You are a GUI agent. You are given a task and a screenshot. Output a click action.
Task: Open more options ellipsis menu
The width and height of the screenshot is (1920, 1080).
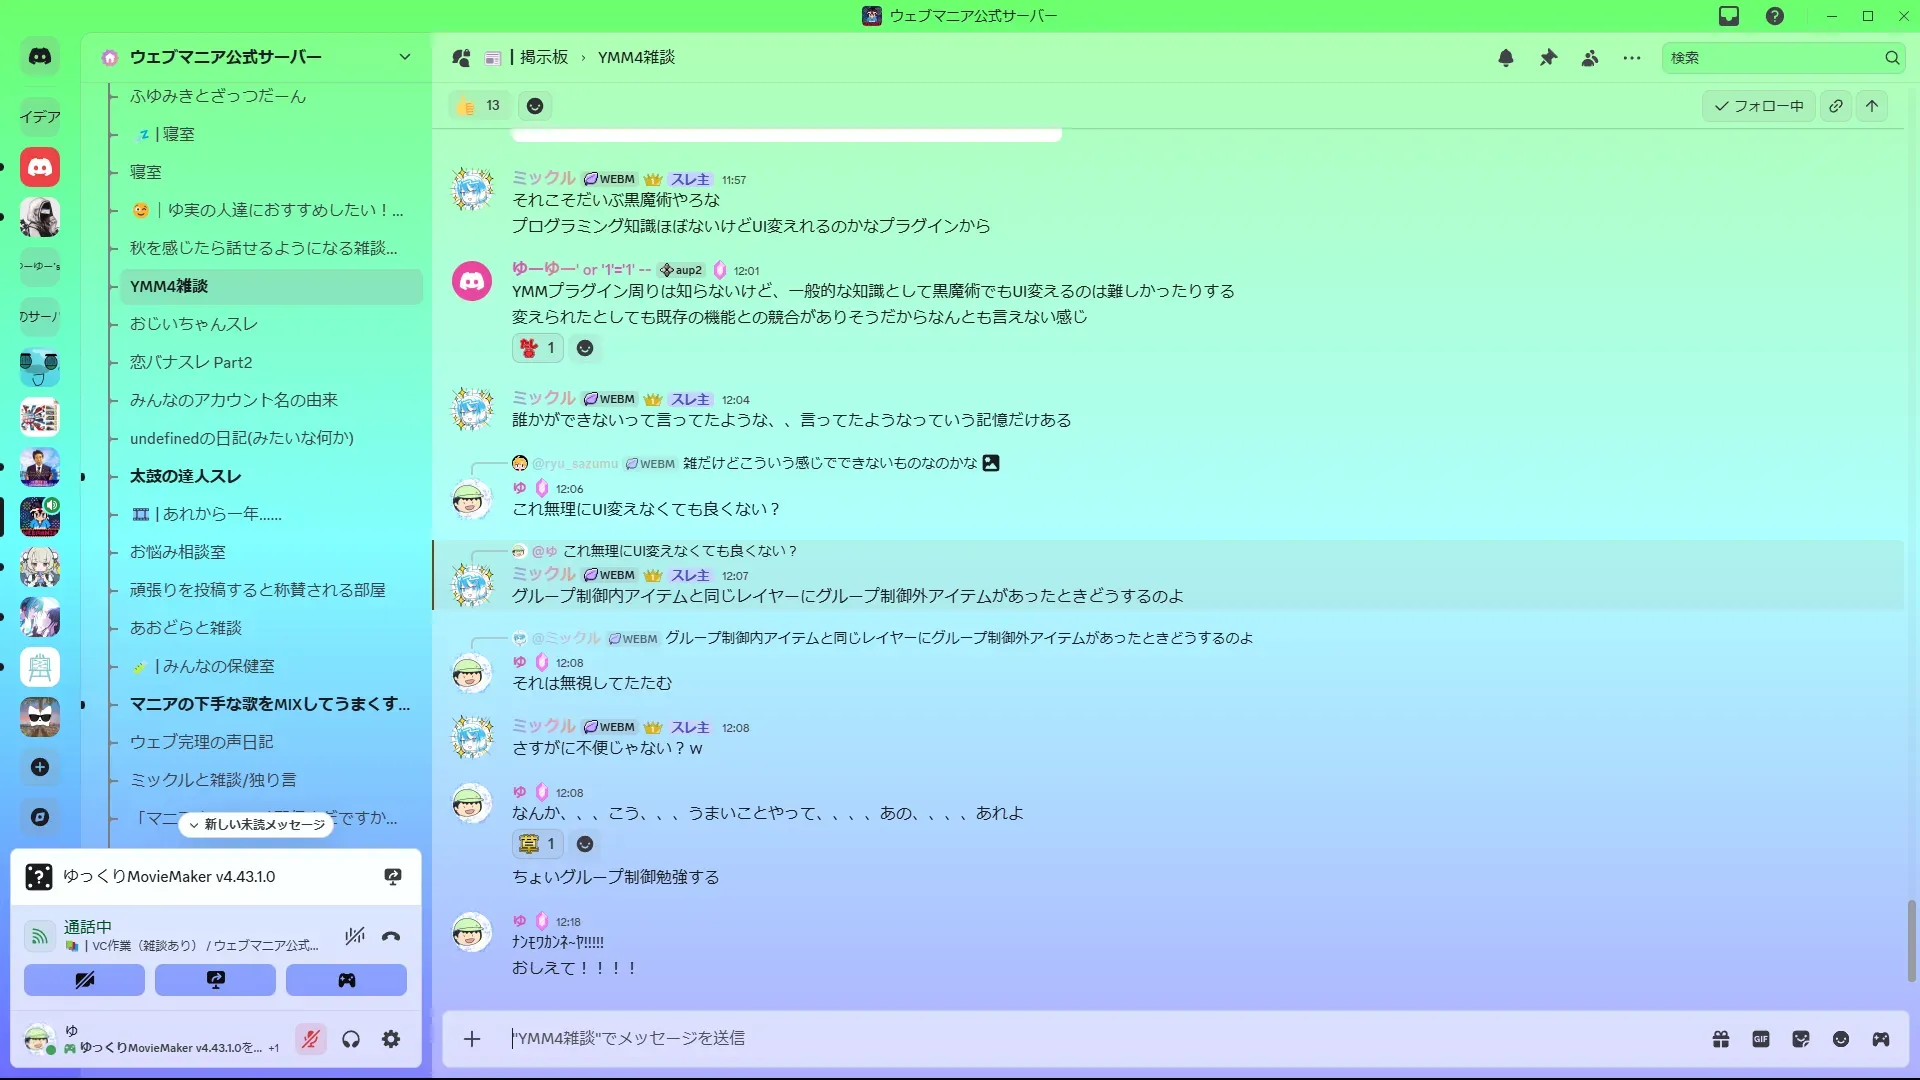pyautogui.click(x=1632, y=58)
